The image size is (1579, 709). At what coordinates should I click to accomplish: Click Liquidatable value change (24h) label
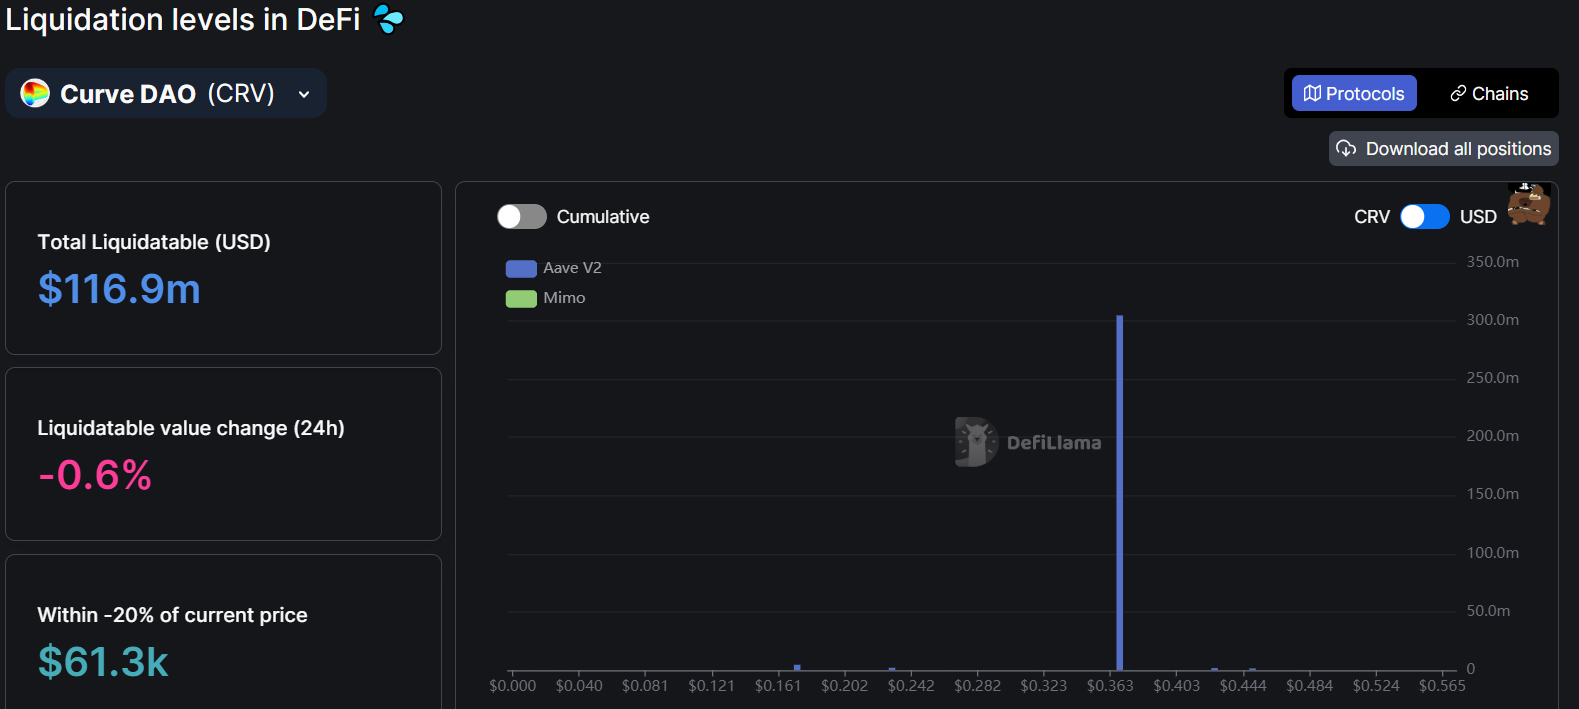click(x=191, y=428)
